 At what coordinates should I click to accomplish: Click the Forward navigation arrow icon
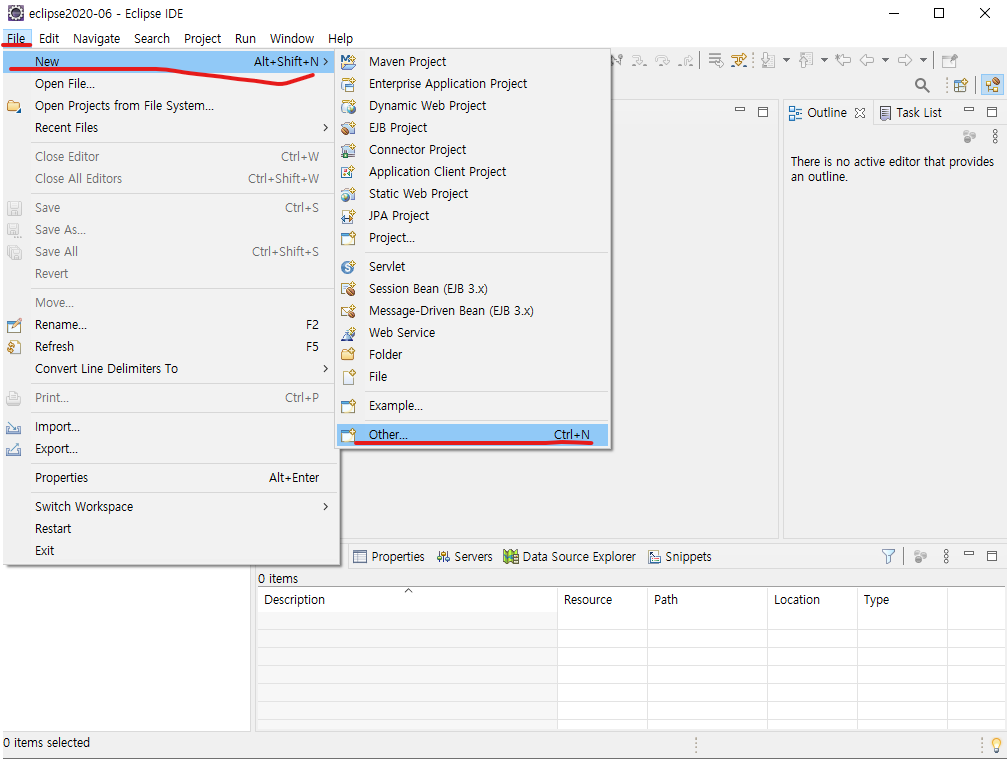(x=905, y=60)
